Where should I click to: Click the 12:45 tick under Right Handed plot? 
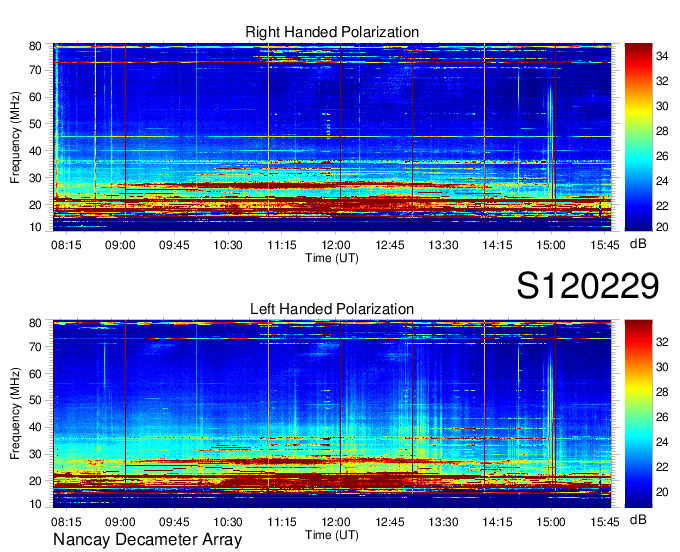point(389,245)
